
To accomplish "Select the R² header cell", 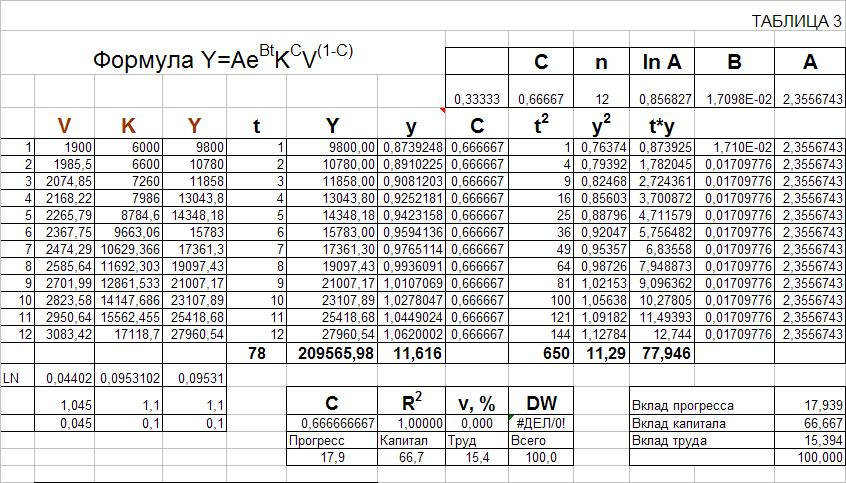I will [412, 402].
